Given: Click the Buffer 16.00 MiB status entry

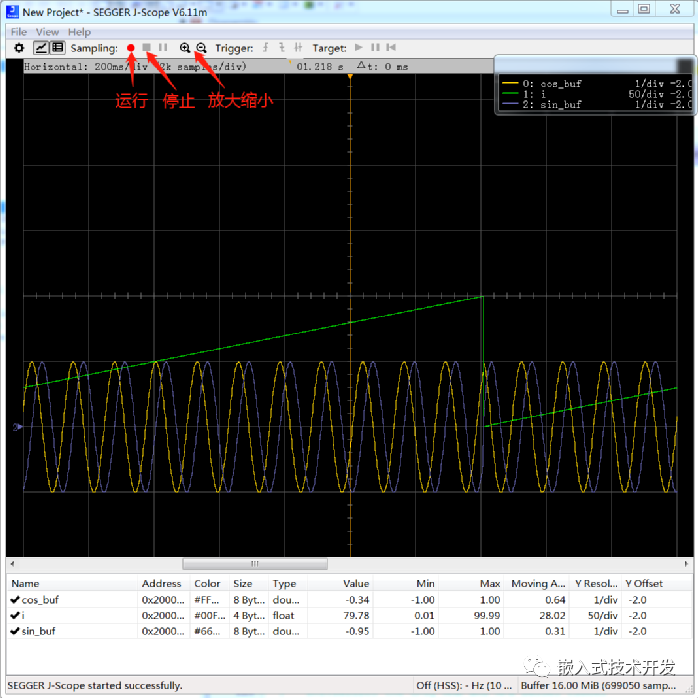Looking at the screenshot, I should (598, 685).
